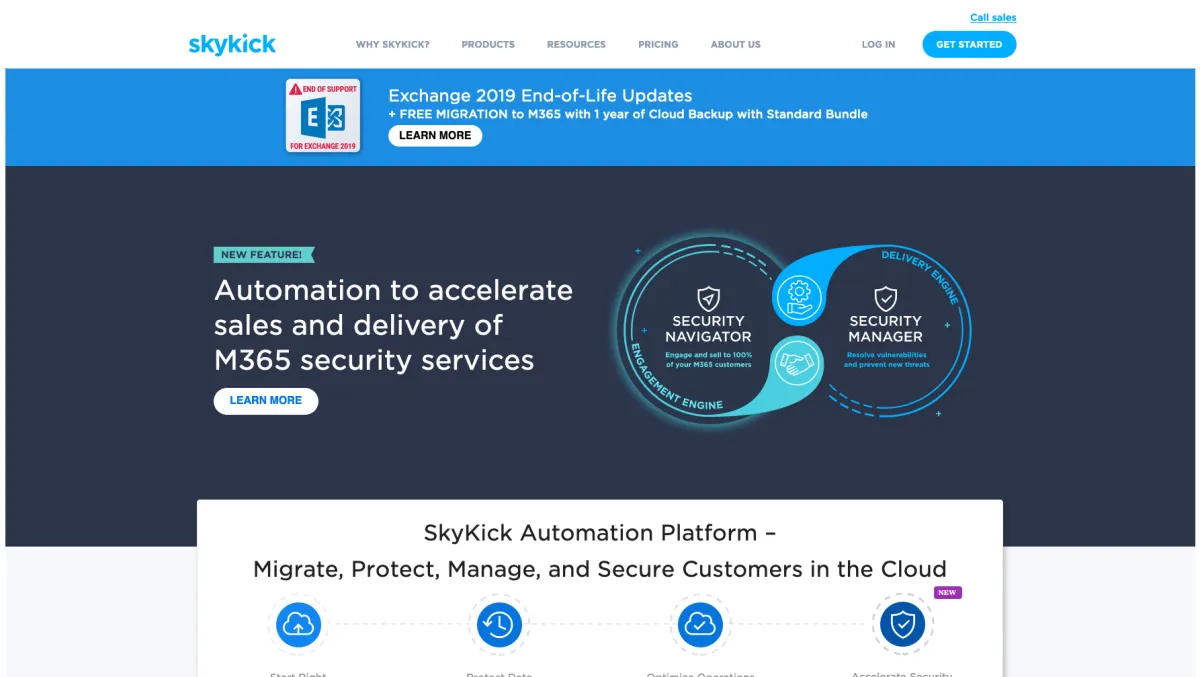Open the Resources menu

tap(576, 45)
